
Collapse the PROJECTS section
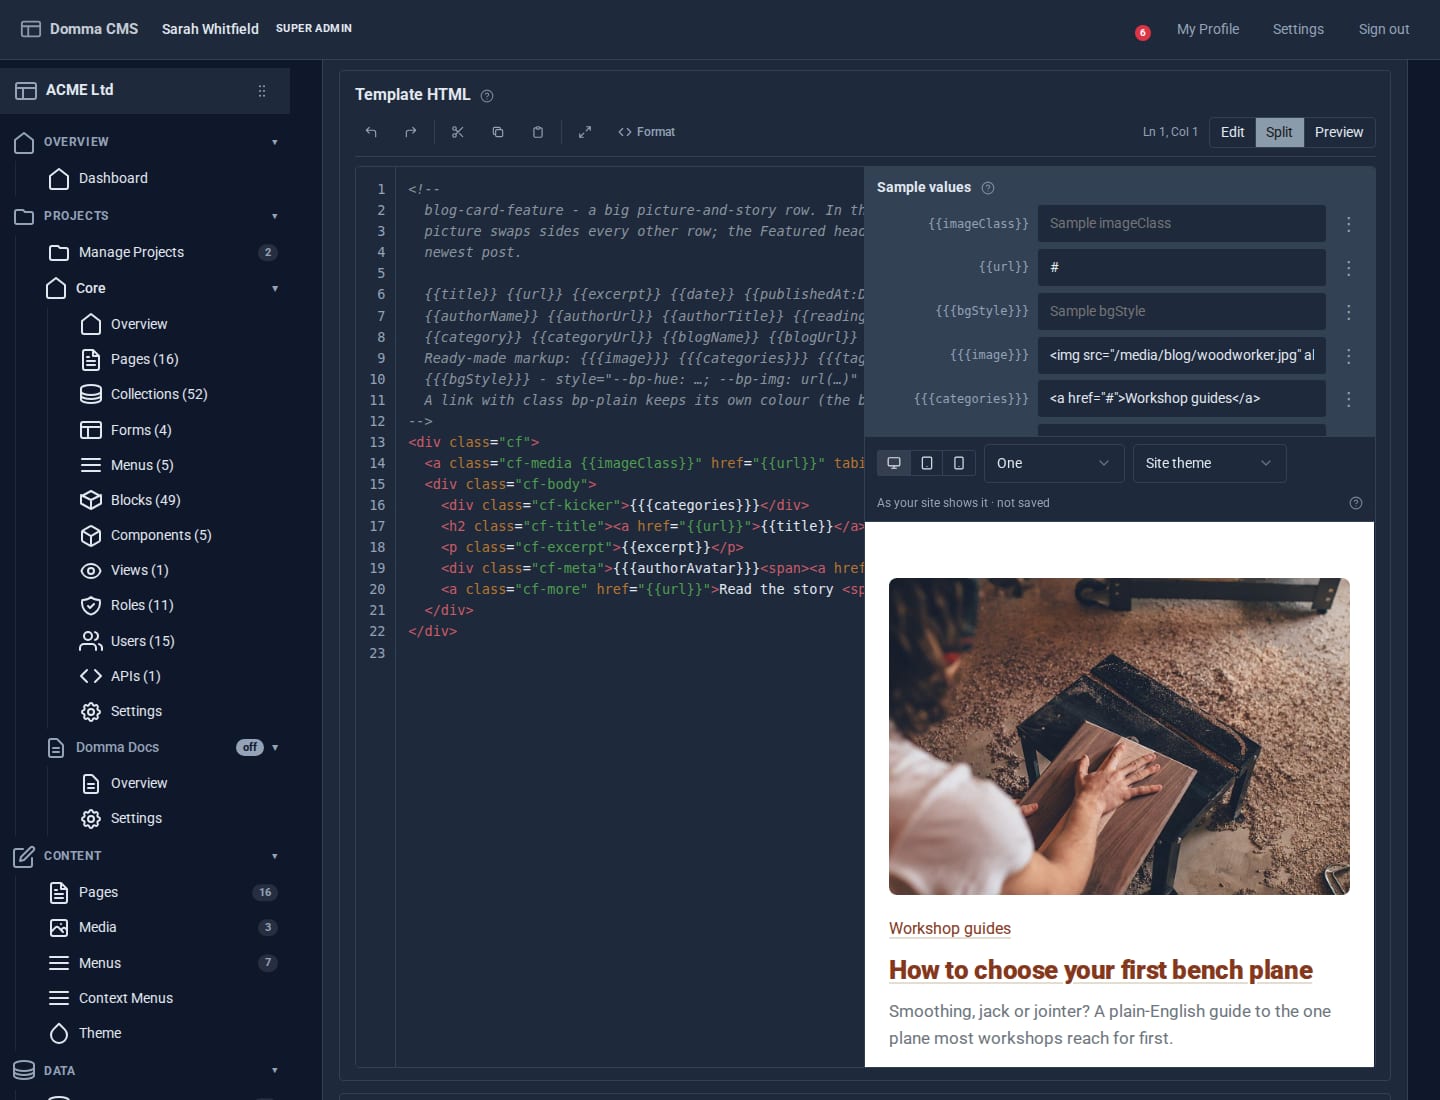point(275,216)
